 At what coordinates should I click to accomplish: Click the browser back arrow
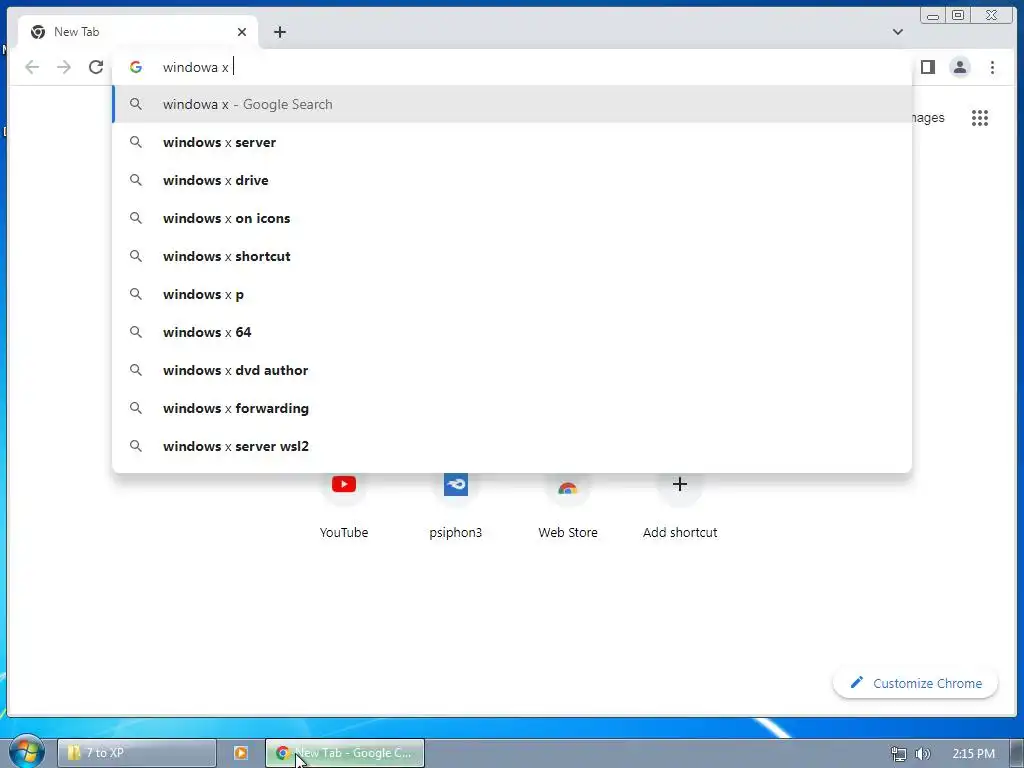32,67
